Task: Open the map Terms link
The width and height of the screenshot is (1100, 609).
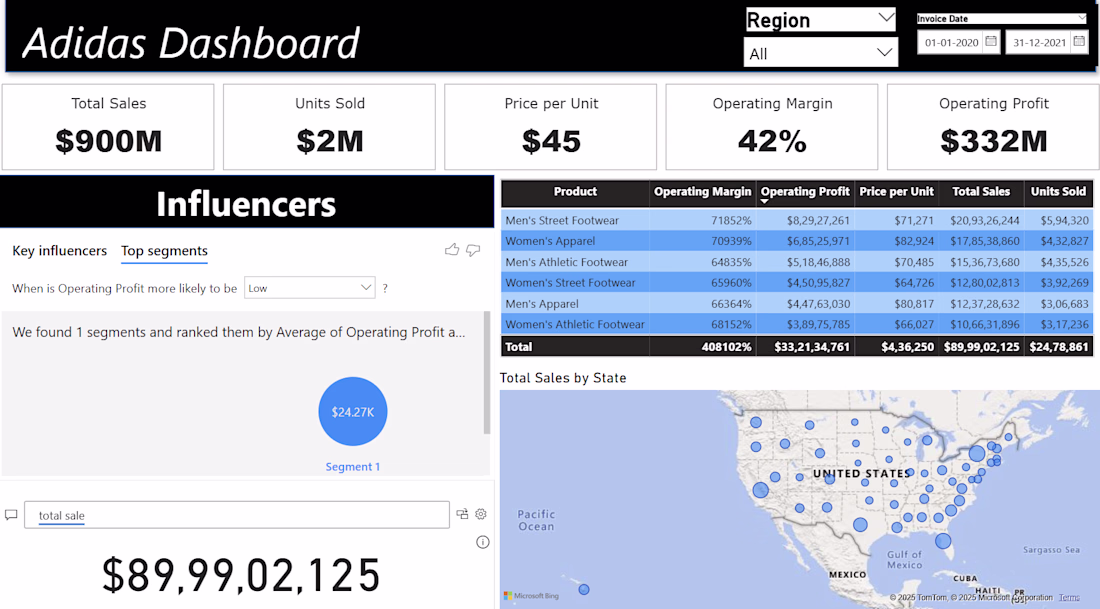Action: point(1069,597)
